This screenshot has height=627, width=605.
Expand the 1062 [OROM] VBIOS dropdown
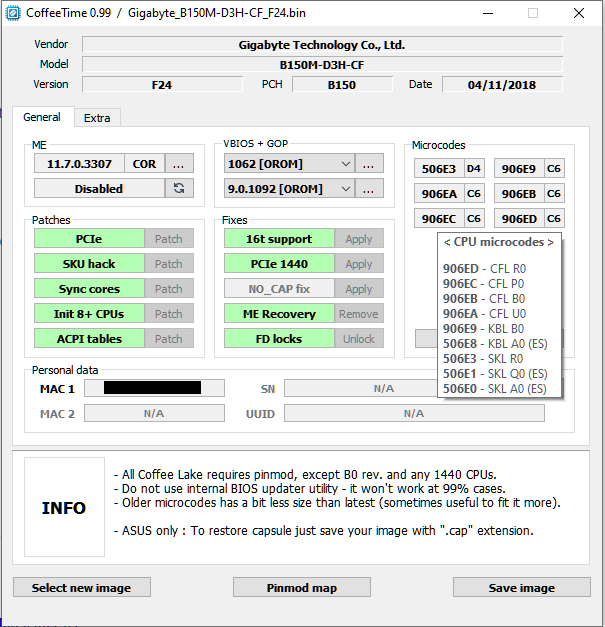coord(346,164)
